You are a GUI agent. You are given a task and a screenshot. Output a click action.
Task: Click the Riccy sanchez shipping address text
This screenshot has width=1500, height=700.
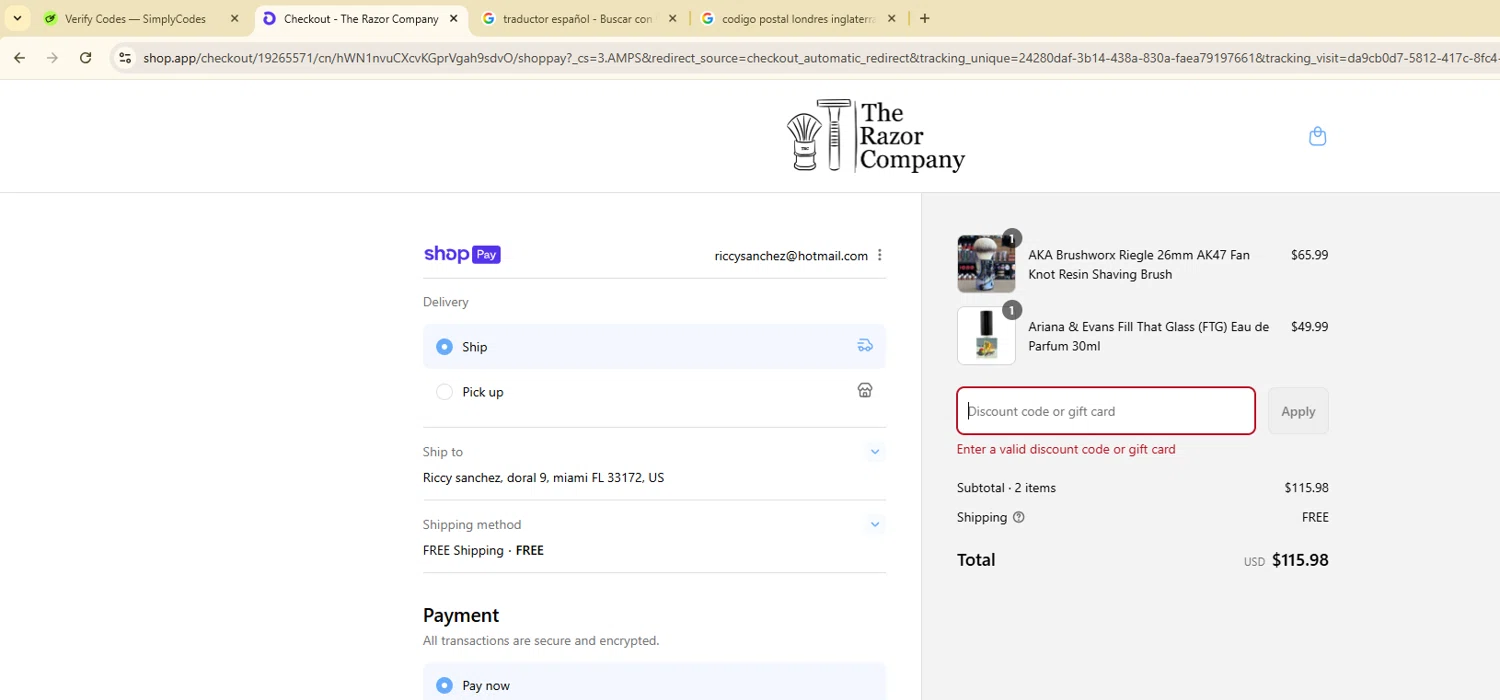tap(543, 477)
